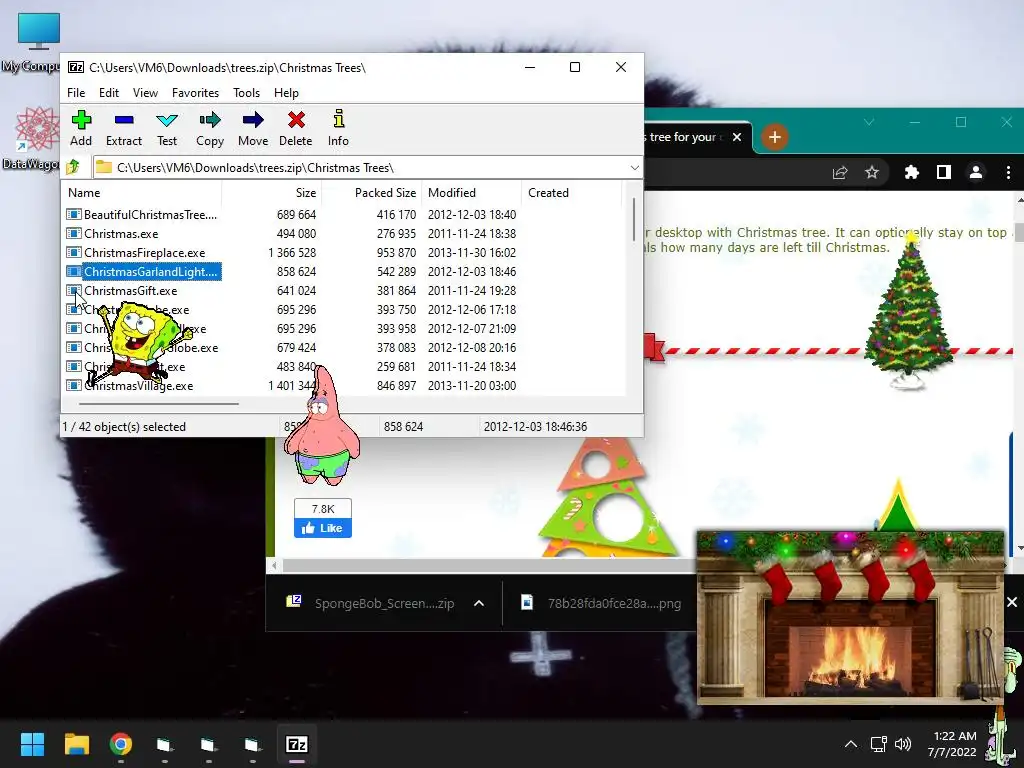This screenshot has height=768, width=1024.
Task: Open the Chrome three-dot menu
Action: click(1008, 172)
